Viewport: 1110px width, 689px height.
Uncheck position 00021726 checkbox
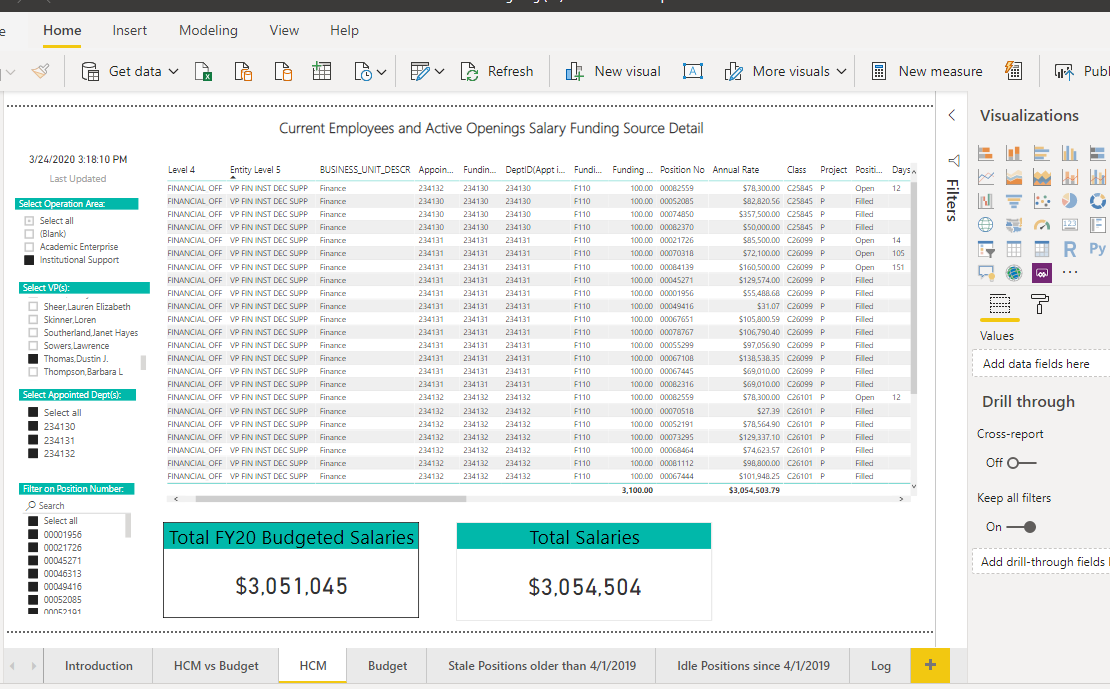point(33,547)
